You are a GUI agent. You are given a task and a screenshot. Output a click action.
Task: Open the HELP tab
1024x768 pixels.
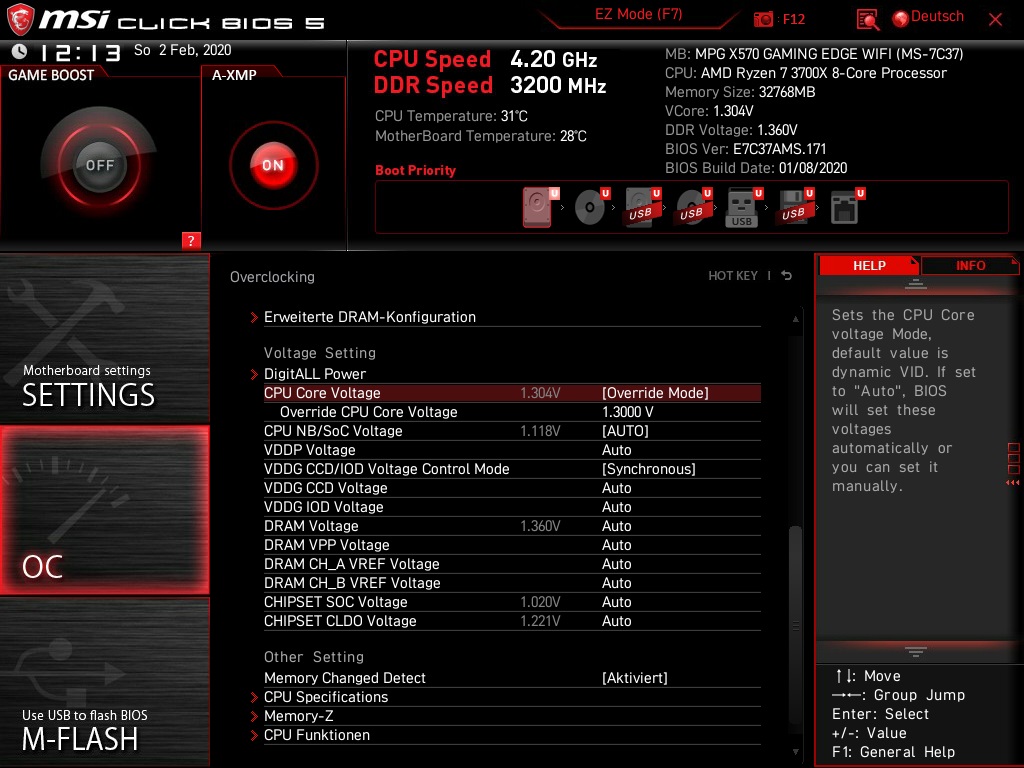point(868,265)
